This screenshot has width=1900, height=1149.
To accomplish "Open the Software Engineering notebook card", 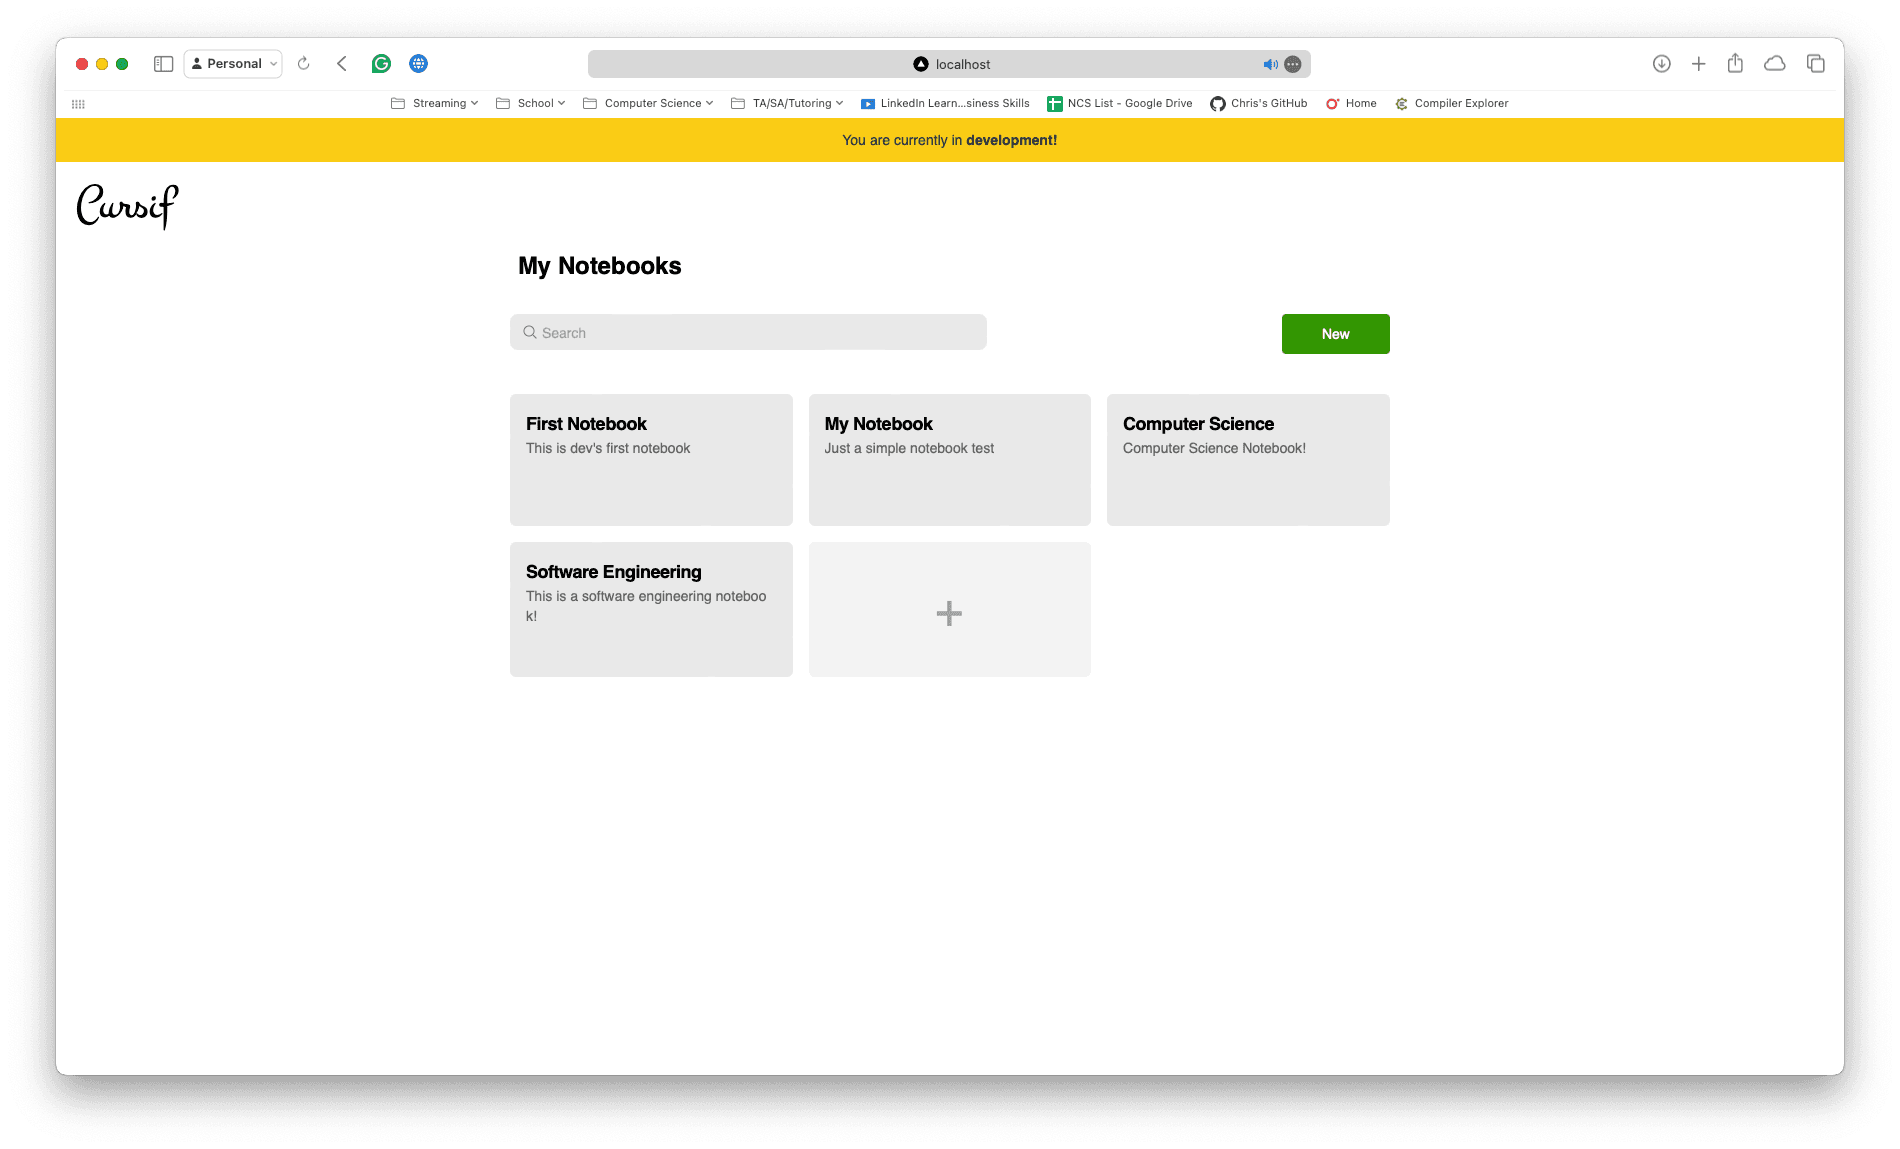I will (651, 609).
